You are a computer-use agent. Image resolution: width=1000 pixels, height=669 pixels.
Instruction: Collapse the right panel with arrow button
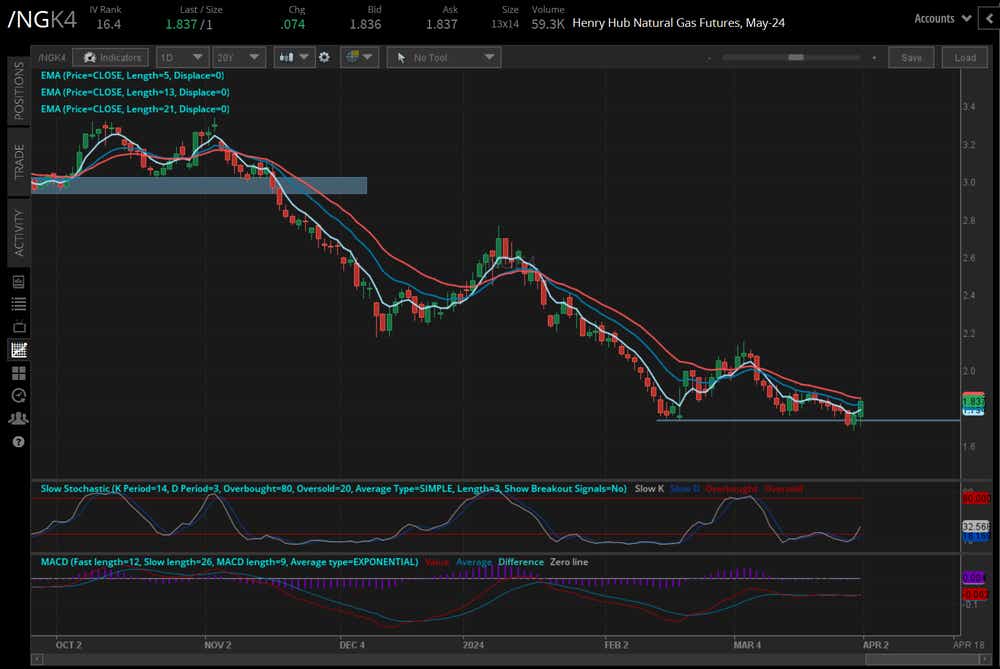pos(988,18)
